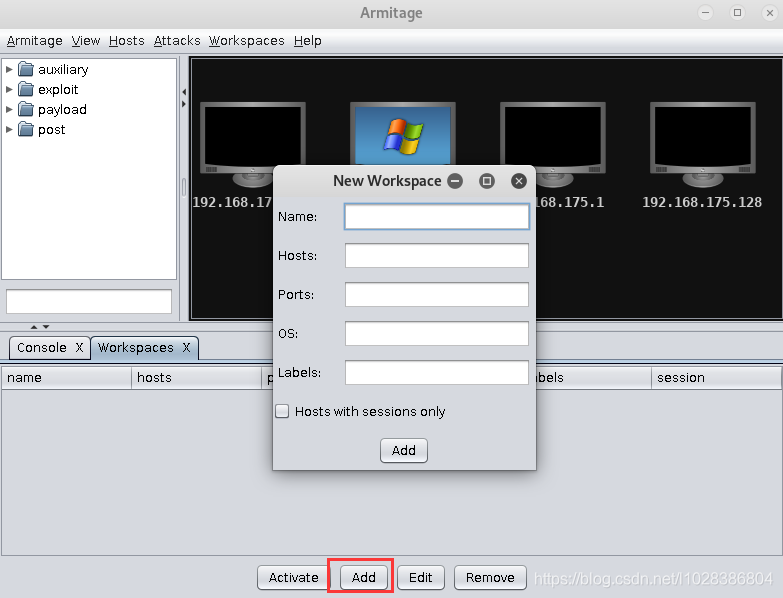
Task: Select the 192.168.175.128 host monitor
Action: point(703,144)
